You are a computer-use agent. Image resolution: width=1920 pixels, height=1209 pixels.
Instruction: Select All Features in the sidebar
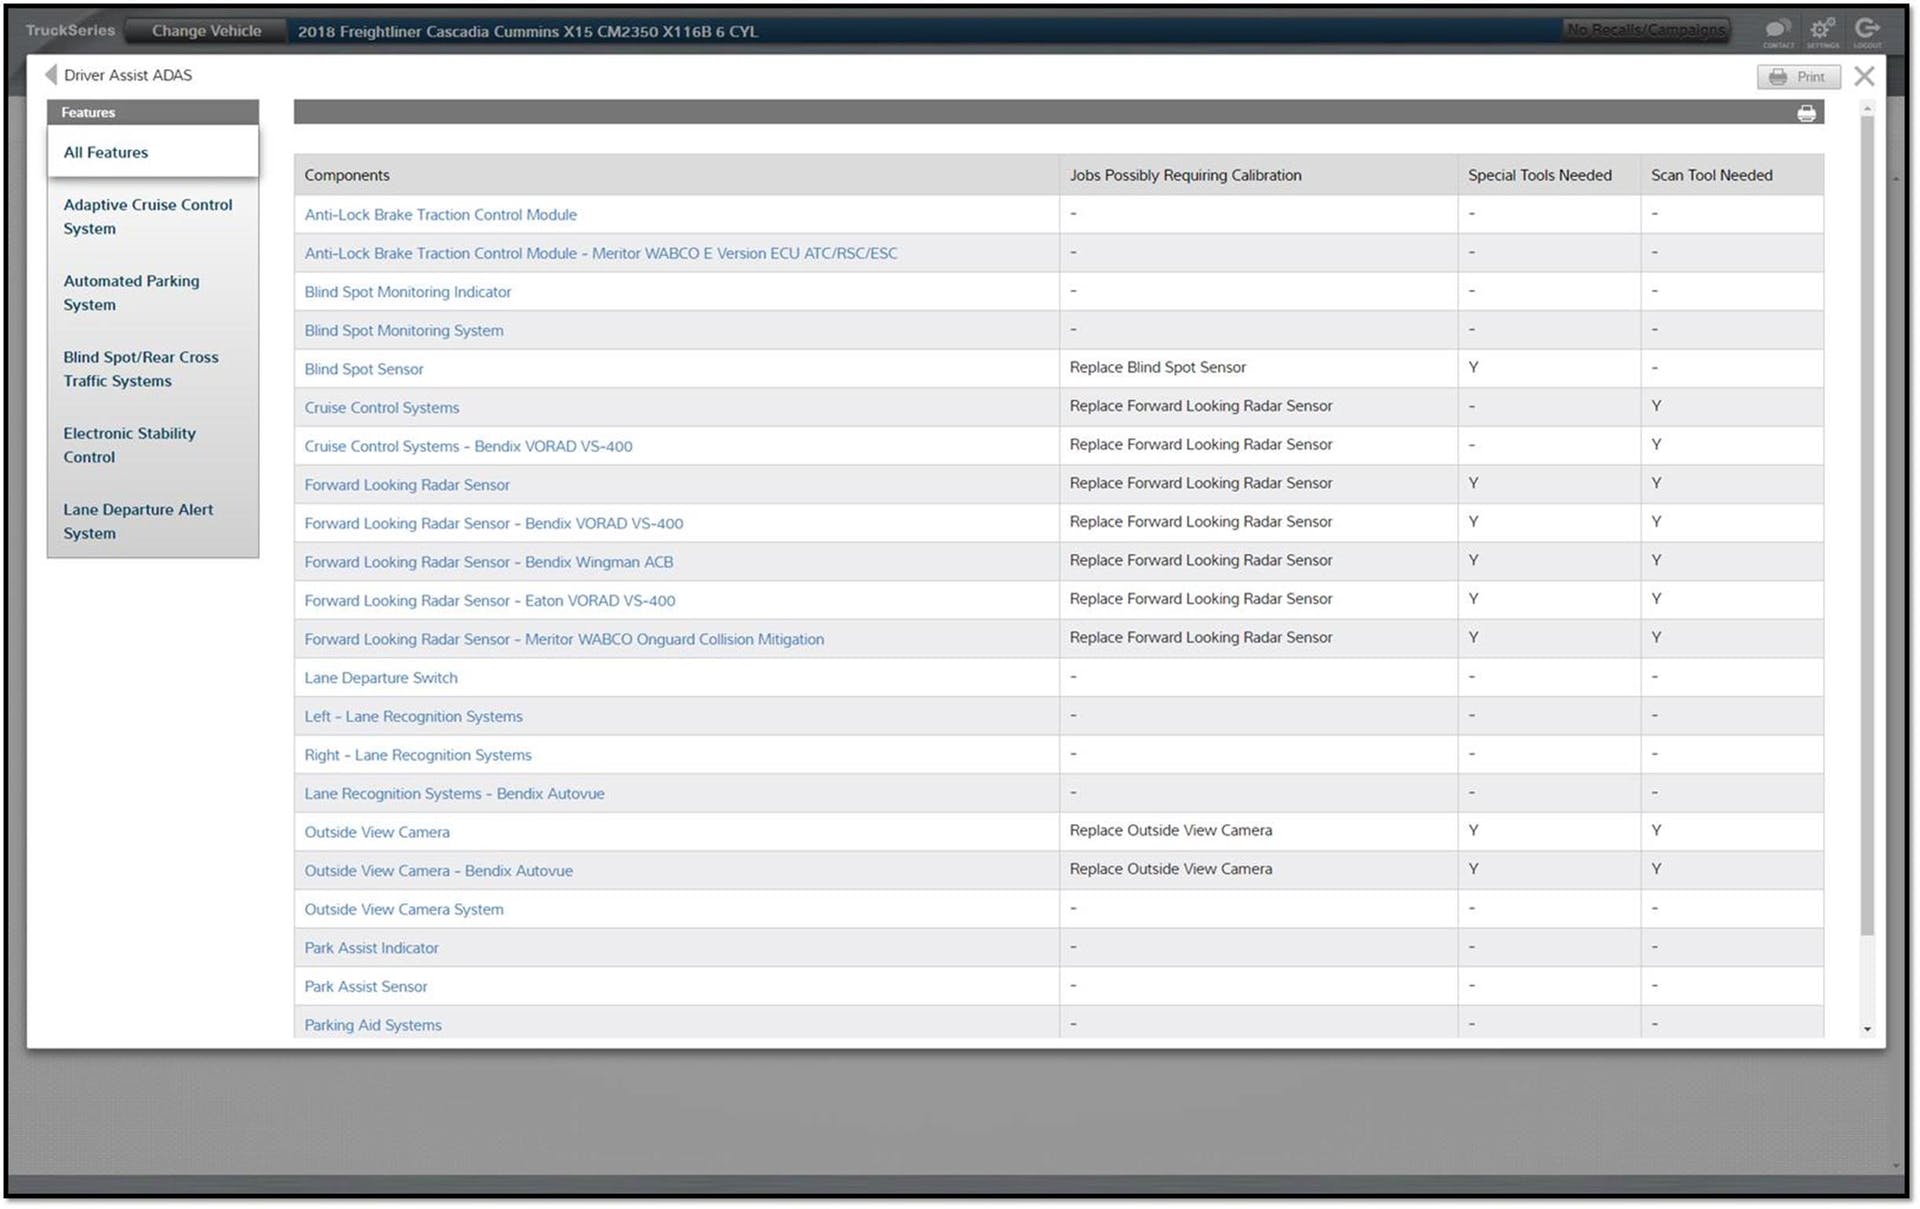(x=106, y=152)
